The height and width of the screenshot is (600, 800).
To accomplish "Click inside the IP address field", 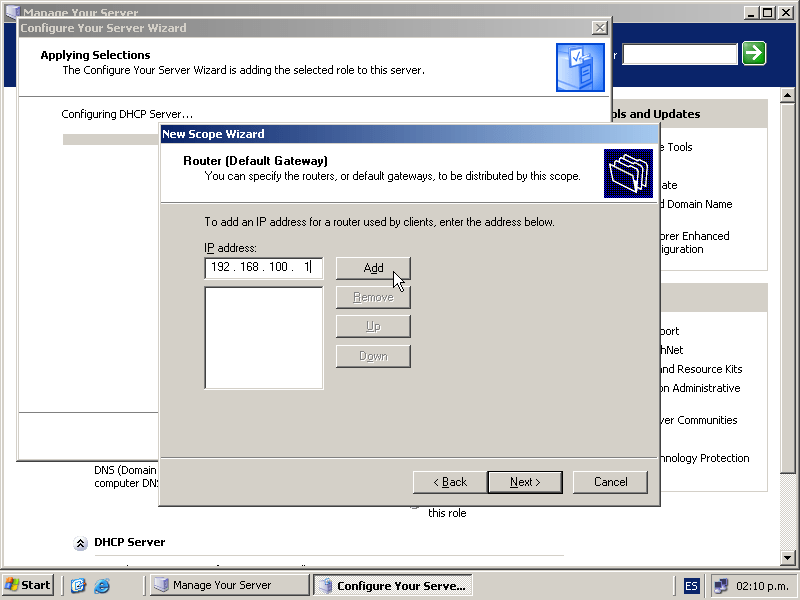I will click(263, 268).
